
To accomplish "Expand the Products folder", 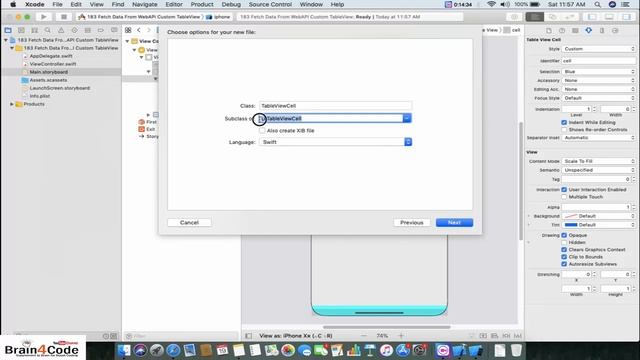I will (x=12, y=104).
